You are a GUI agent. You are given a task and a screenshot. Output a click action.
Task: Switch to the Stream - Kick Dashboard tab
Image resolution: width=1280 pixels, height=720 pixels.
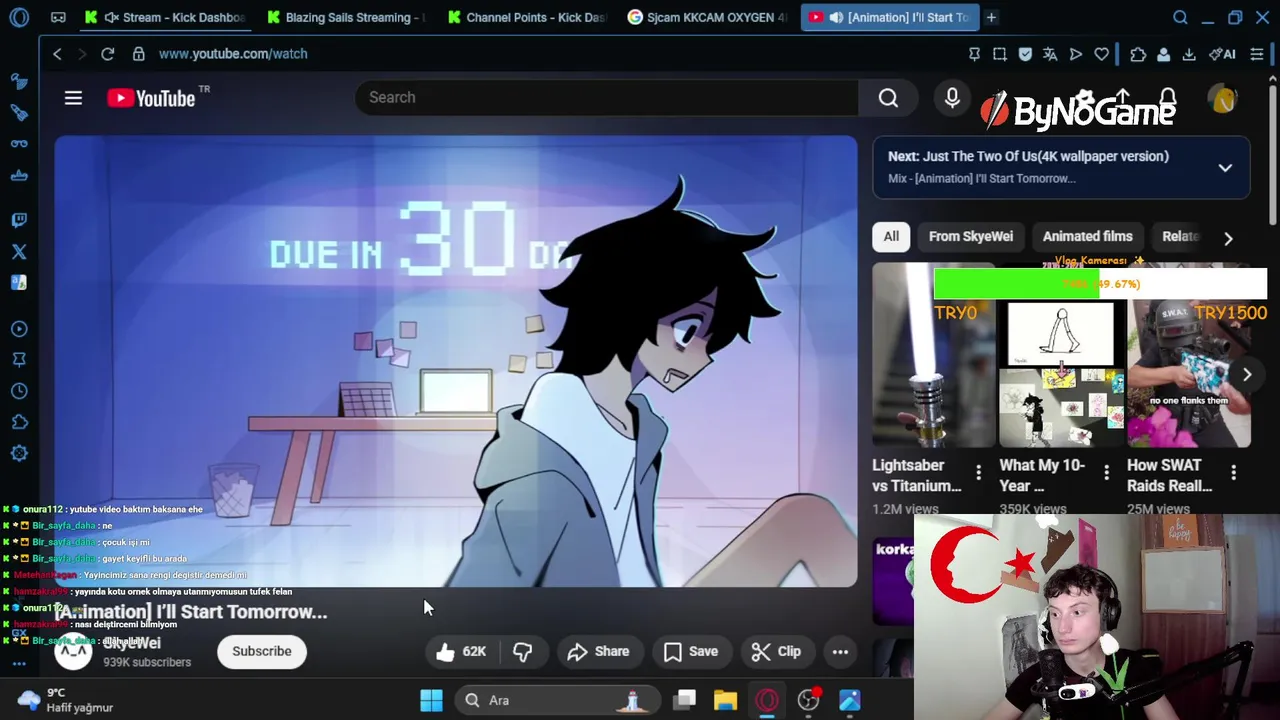click(165, 17)
